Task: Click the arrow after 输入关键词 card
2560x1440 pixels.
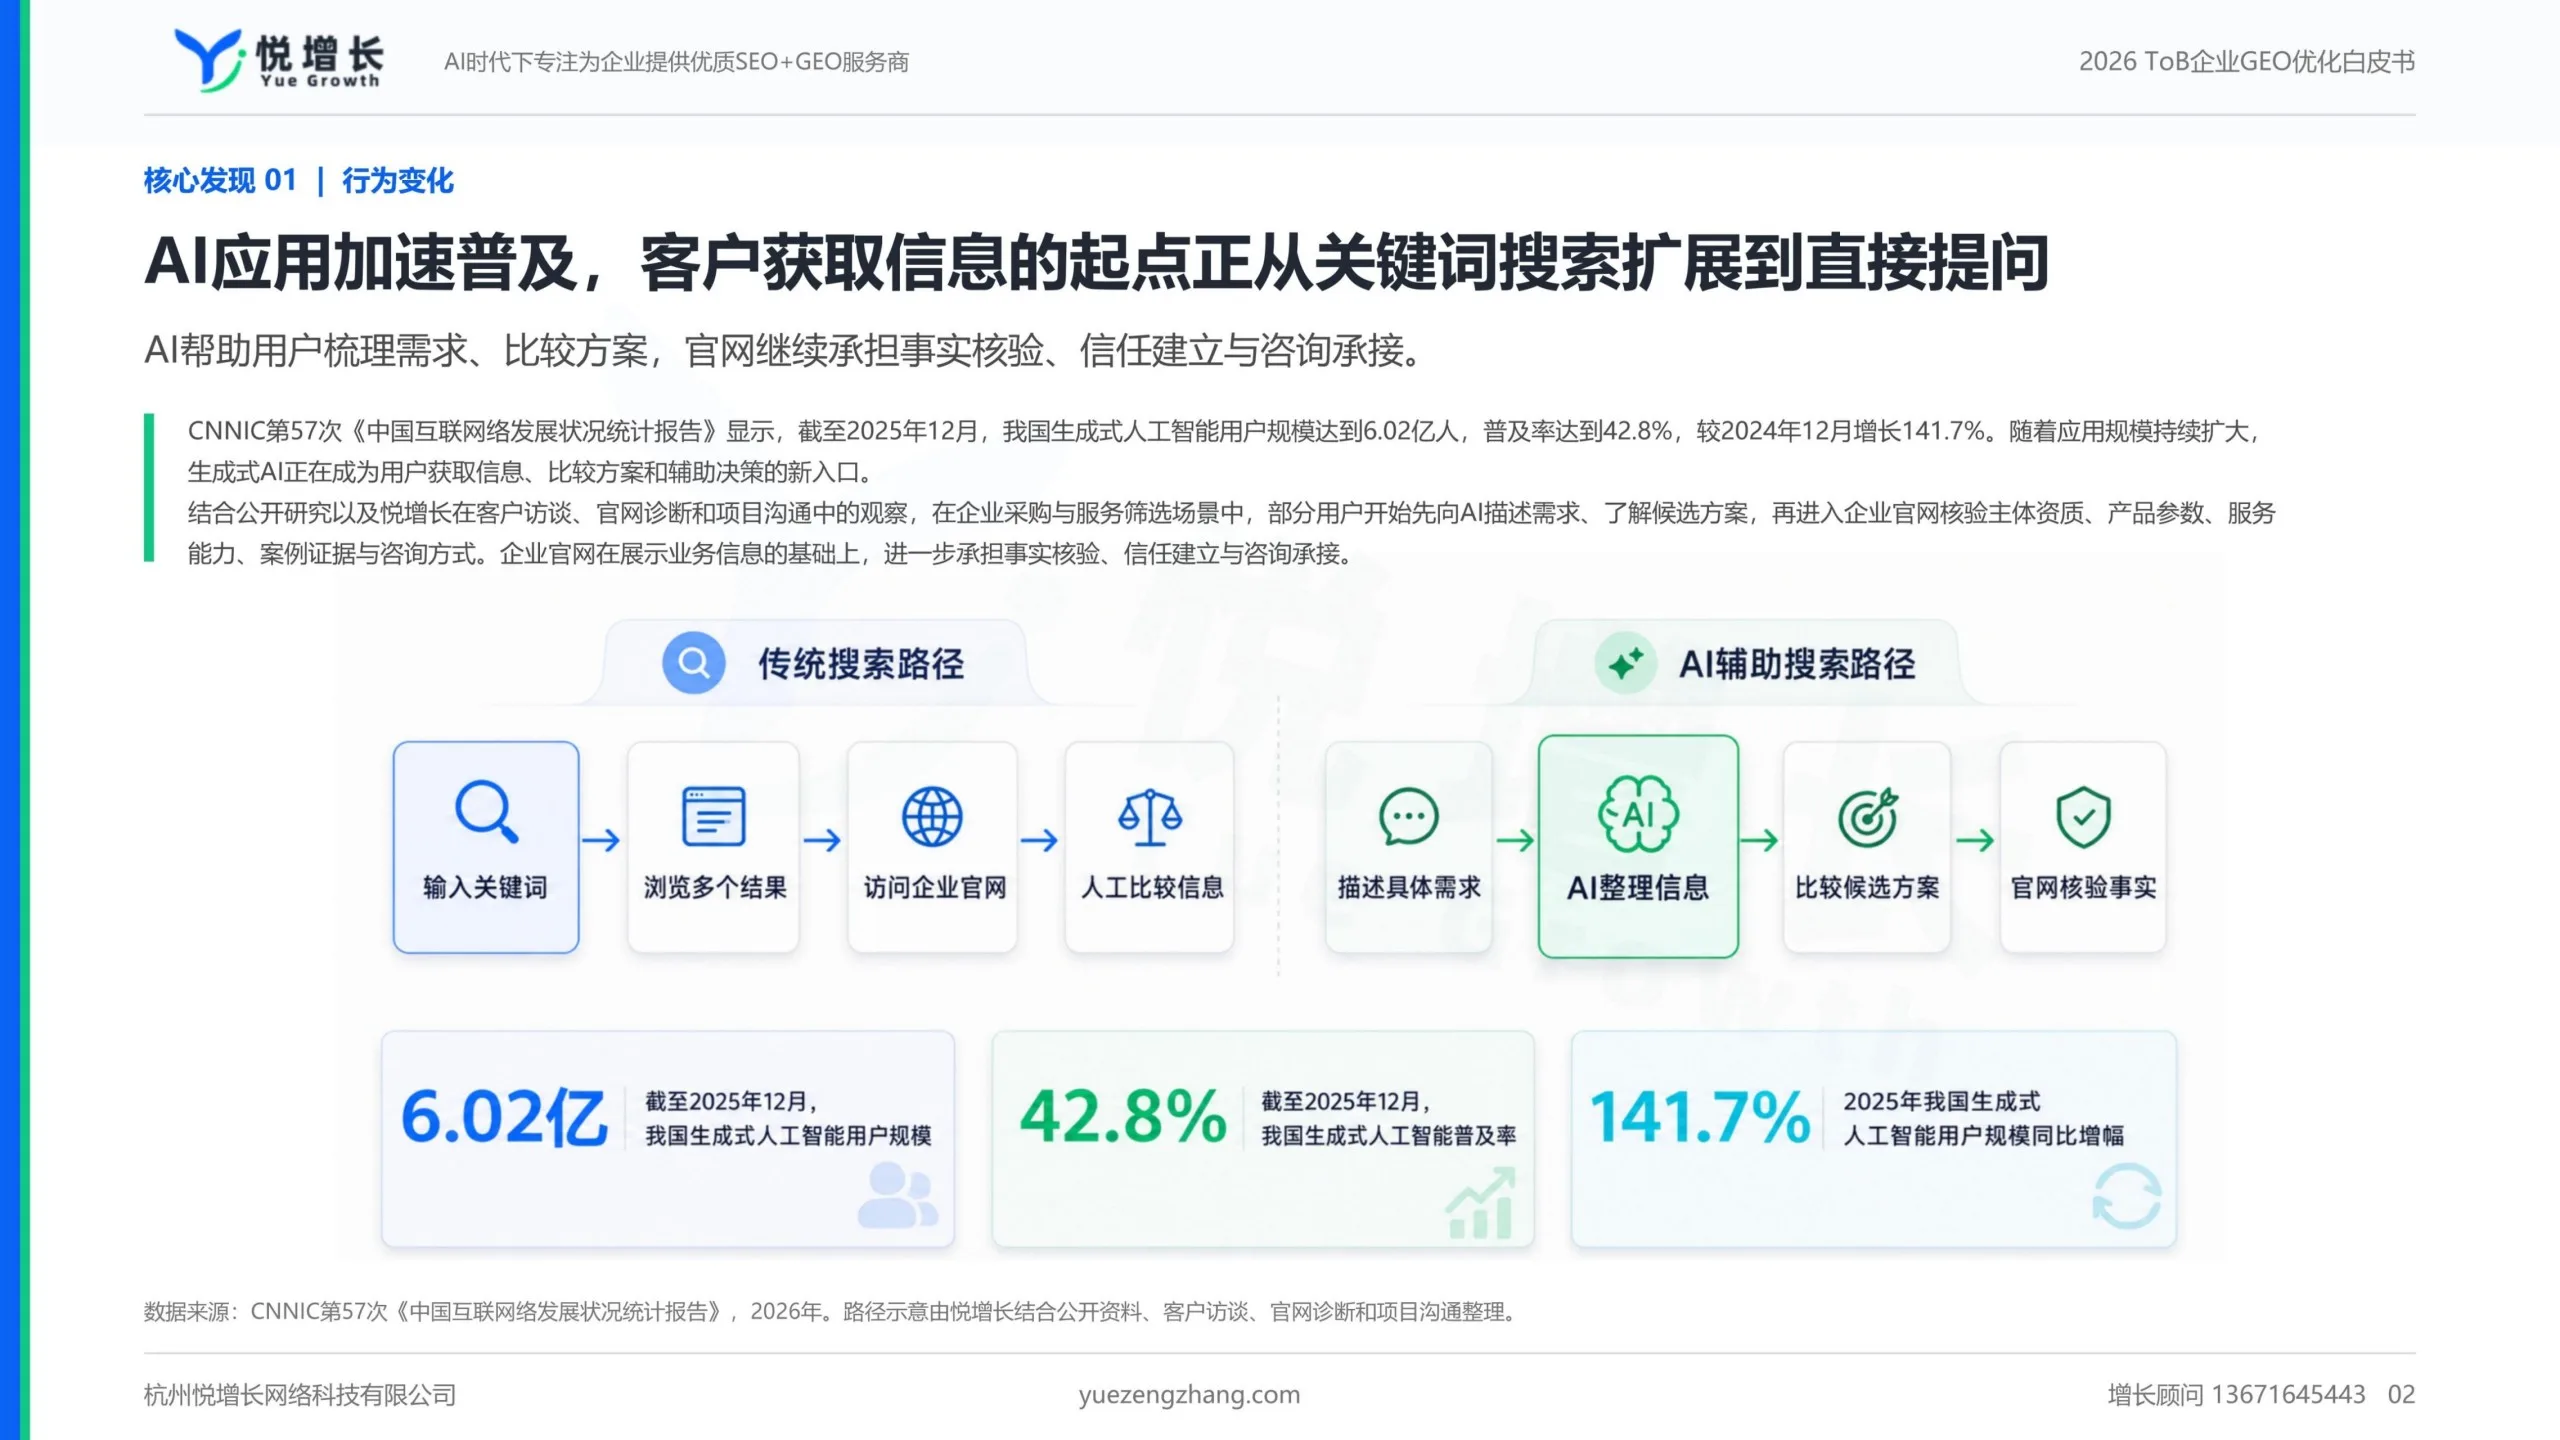Action: pos(601,840)
